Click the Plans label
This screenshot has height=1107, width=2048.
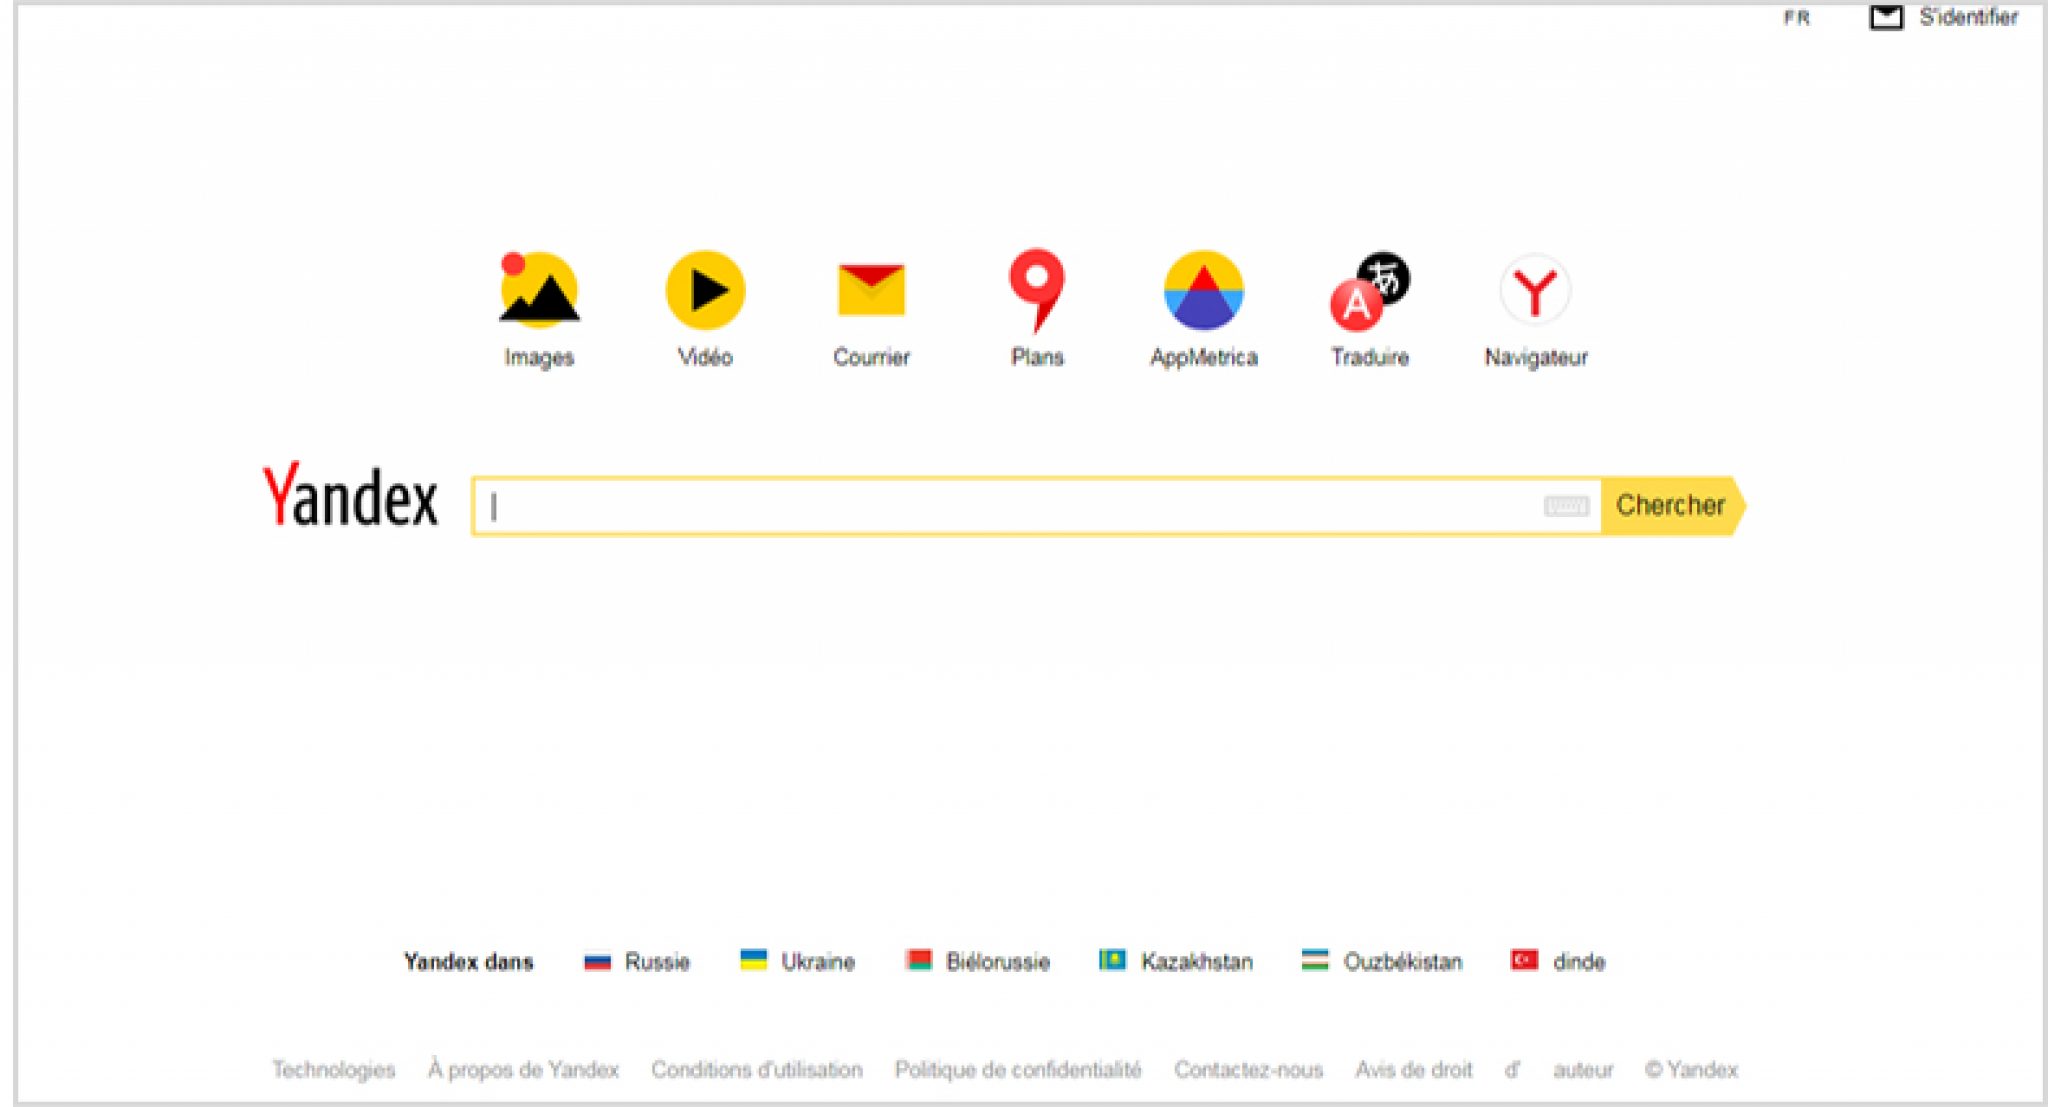point(1037,357)
